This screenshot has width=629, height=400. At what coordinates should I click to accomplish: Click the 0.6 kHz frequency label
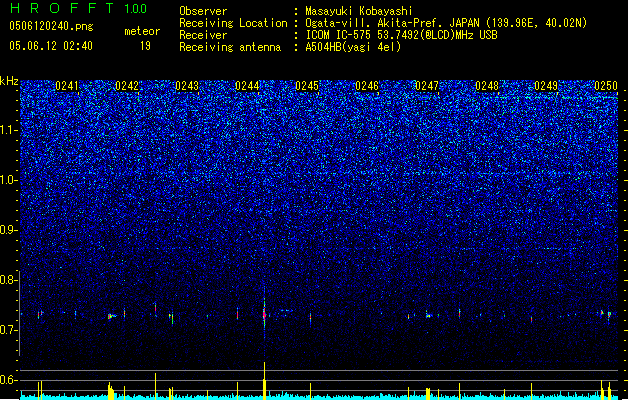coord(8,380)
